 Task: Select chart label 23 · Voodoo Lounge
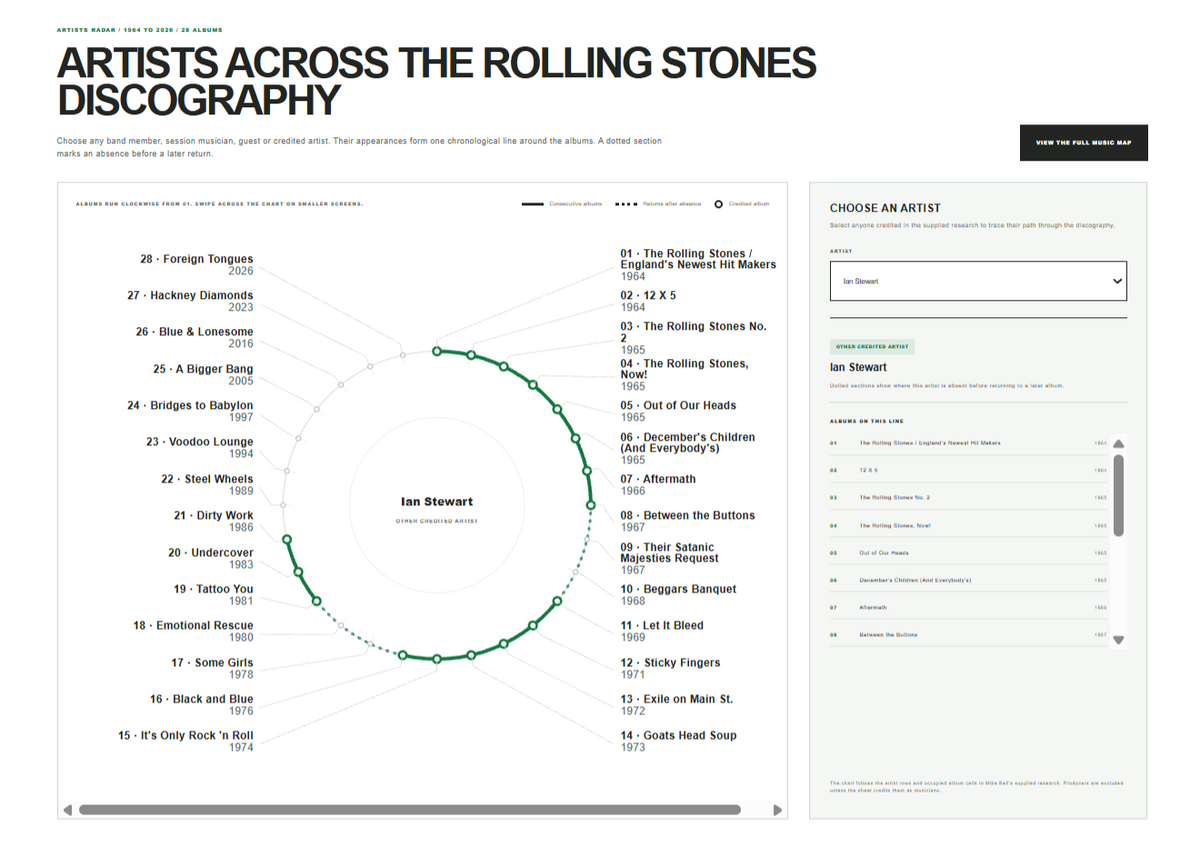click(200, 447)
